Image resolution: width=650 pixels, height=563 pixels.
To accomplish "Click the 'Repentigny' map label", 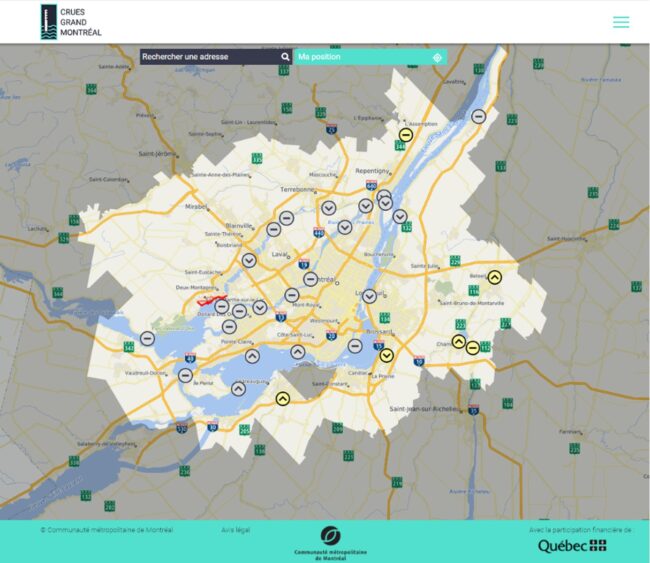I will pyautogui.click(x=371, y=170).
